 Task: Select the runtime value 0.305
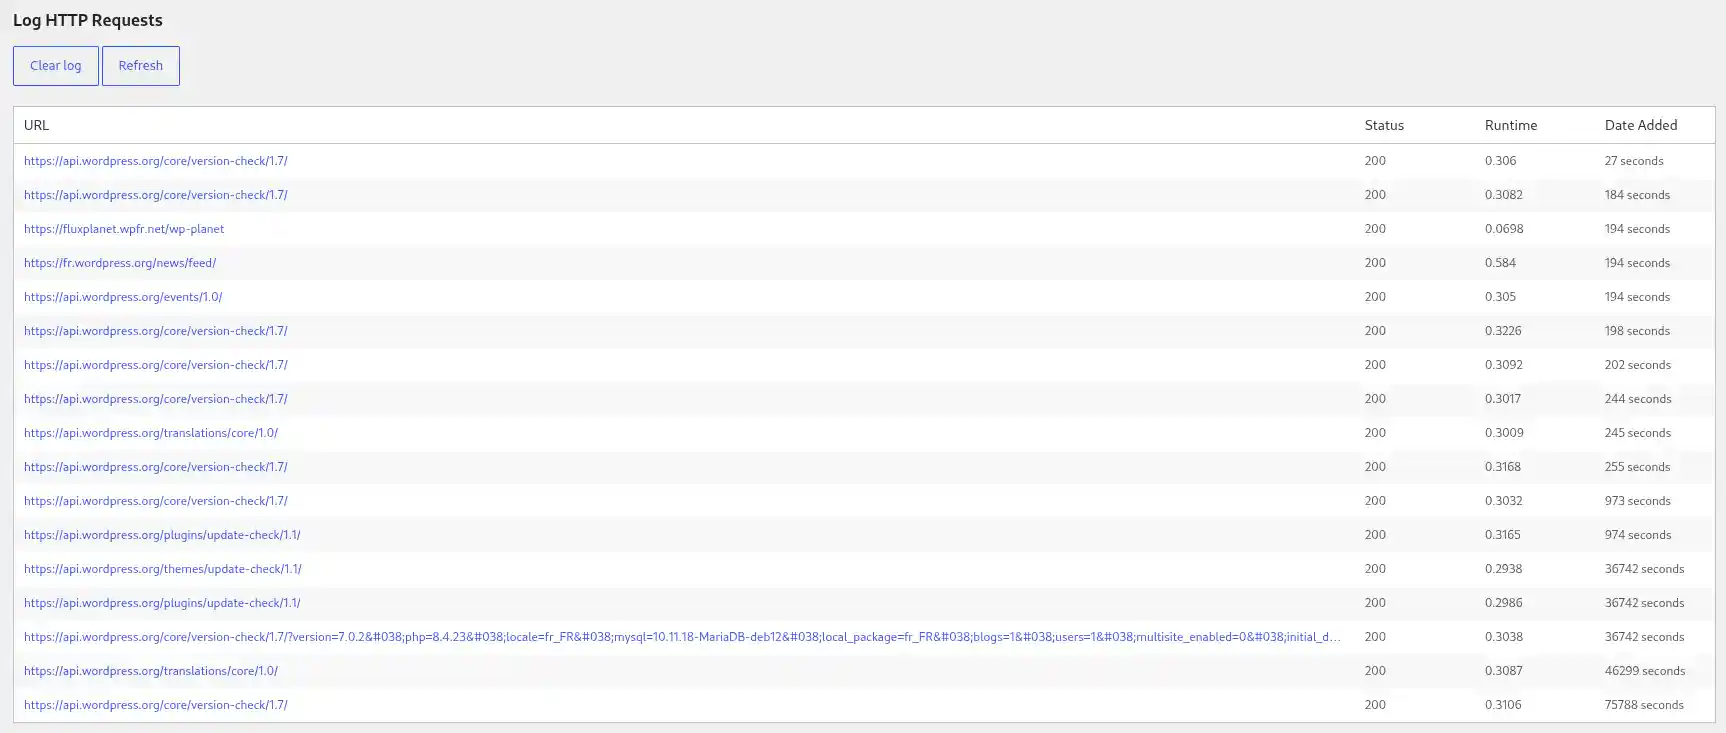1500,297
